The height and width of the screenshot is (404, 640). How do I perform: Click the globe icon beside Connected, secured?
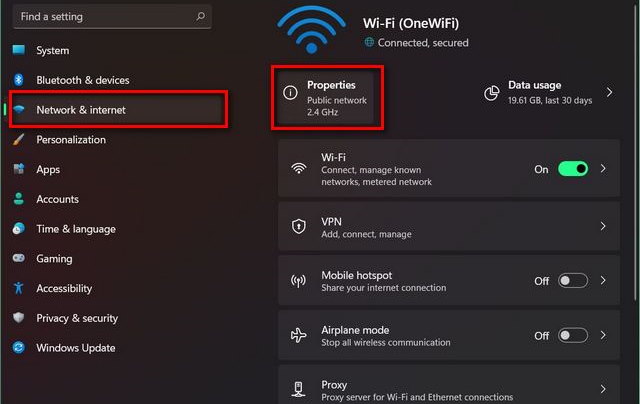[369, 42]
